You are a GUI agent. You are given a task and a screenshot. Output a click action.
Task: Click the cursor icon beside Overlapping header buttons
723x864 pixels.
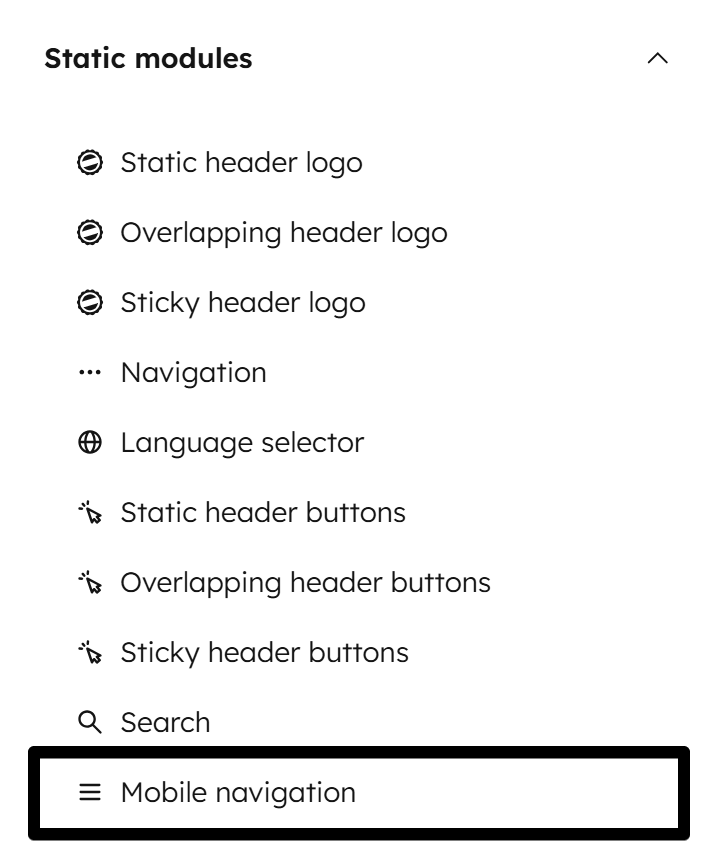[92, 582]
